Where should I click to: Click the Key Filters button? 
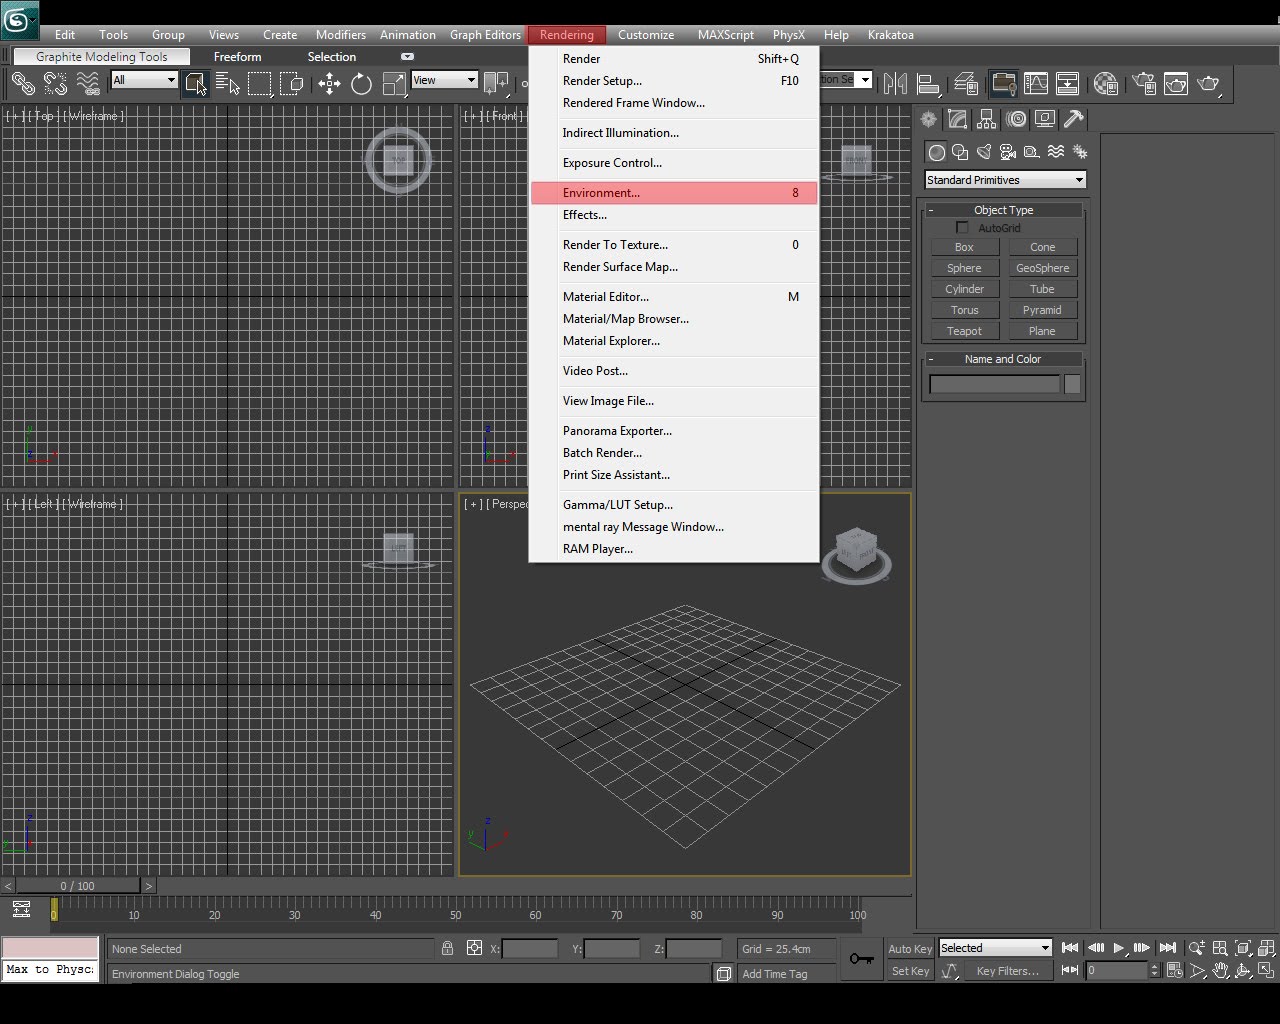pyautogui.click(x=1008, y=970)
